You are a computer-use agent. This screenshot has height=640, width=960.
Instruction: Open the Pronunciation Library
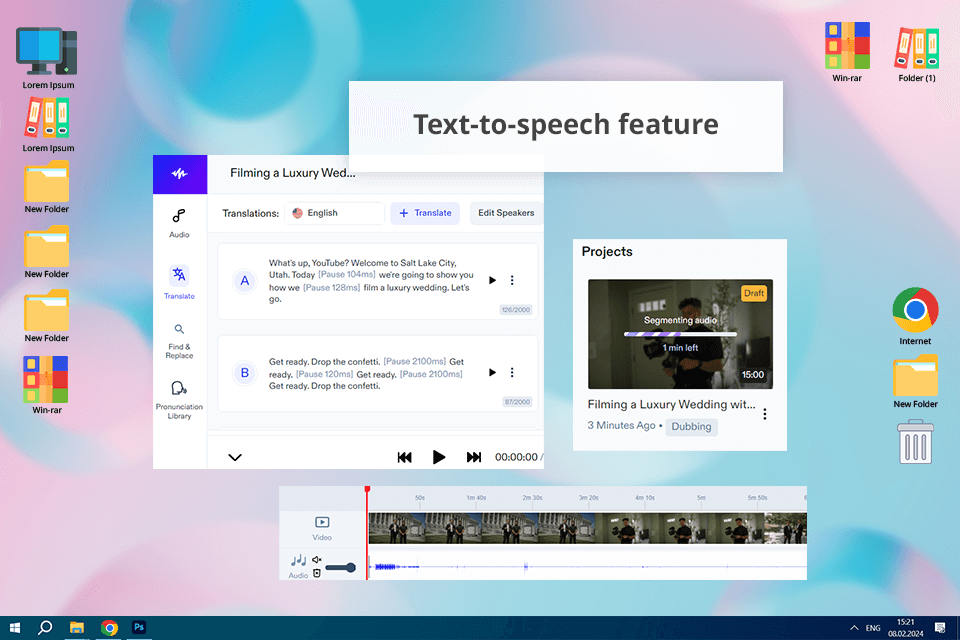point(179,400)
